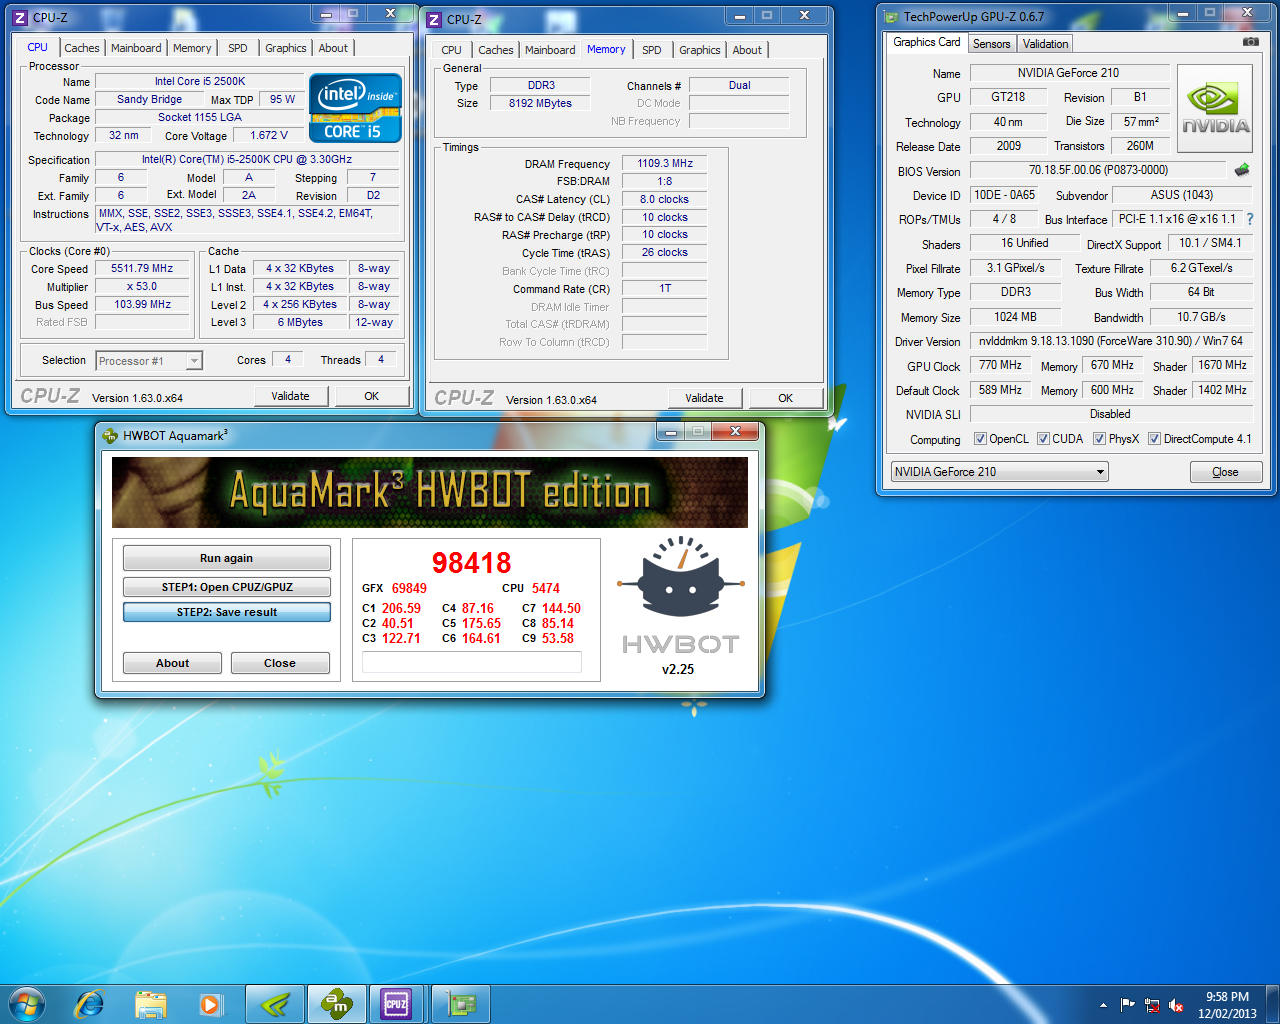1280x1024 pixels.
Task: Switch to the GPU-Z taskbar icon
Action: point(461,1004)
